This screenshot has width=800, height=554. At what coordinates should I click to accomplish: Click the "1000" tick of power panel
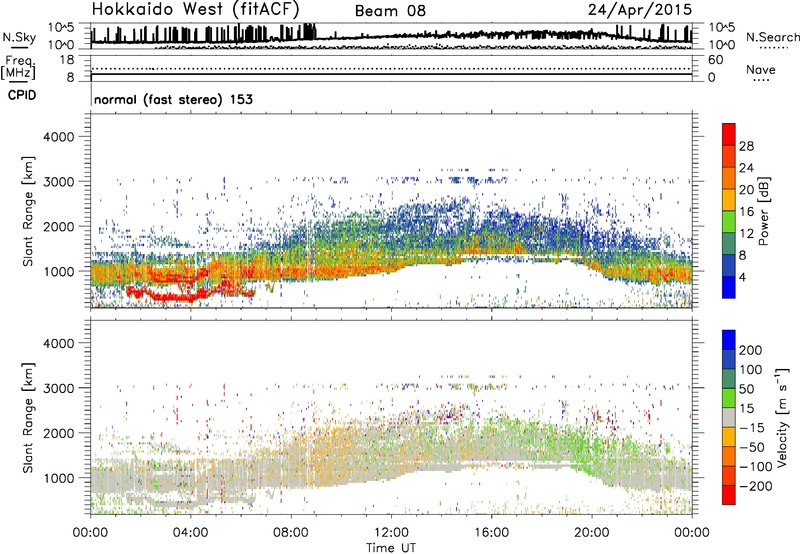click(x=58, y=271)
